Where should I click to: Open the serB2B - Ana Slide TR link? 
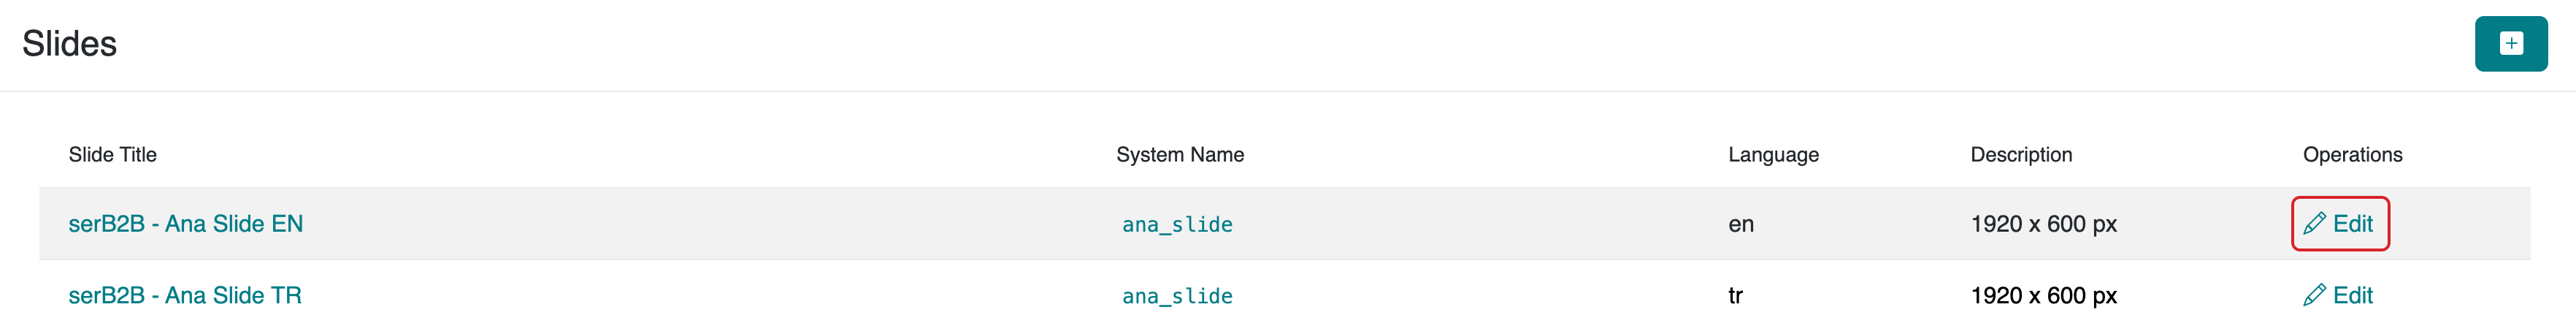click(x=184, y=296)
